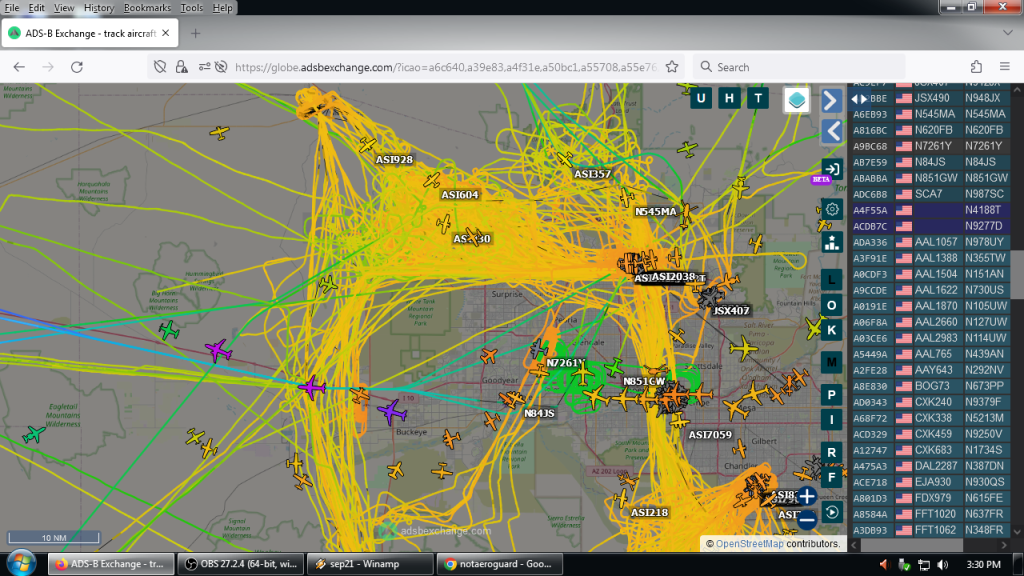The width and height of the screenshot is (1024, 576).
Task: Open the OpenStreetMap attribution link
Action: [749, 543]
